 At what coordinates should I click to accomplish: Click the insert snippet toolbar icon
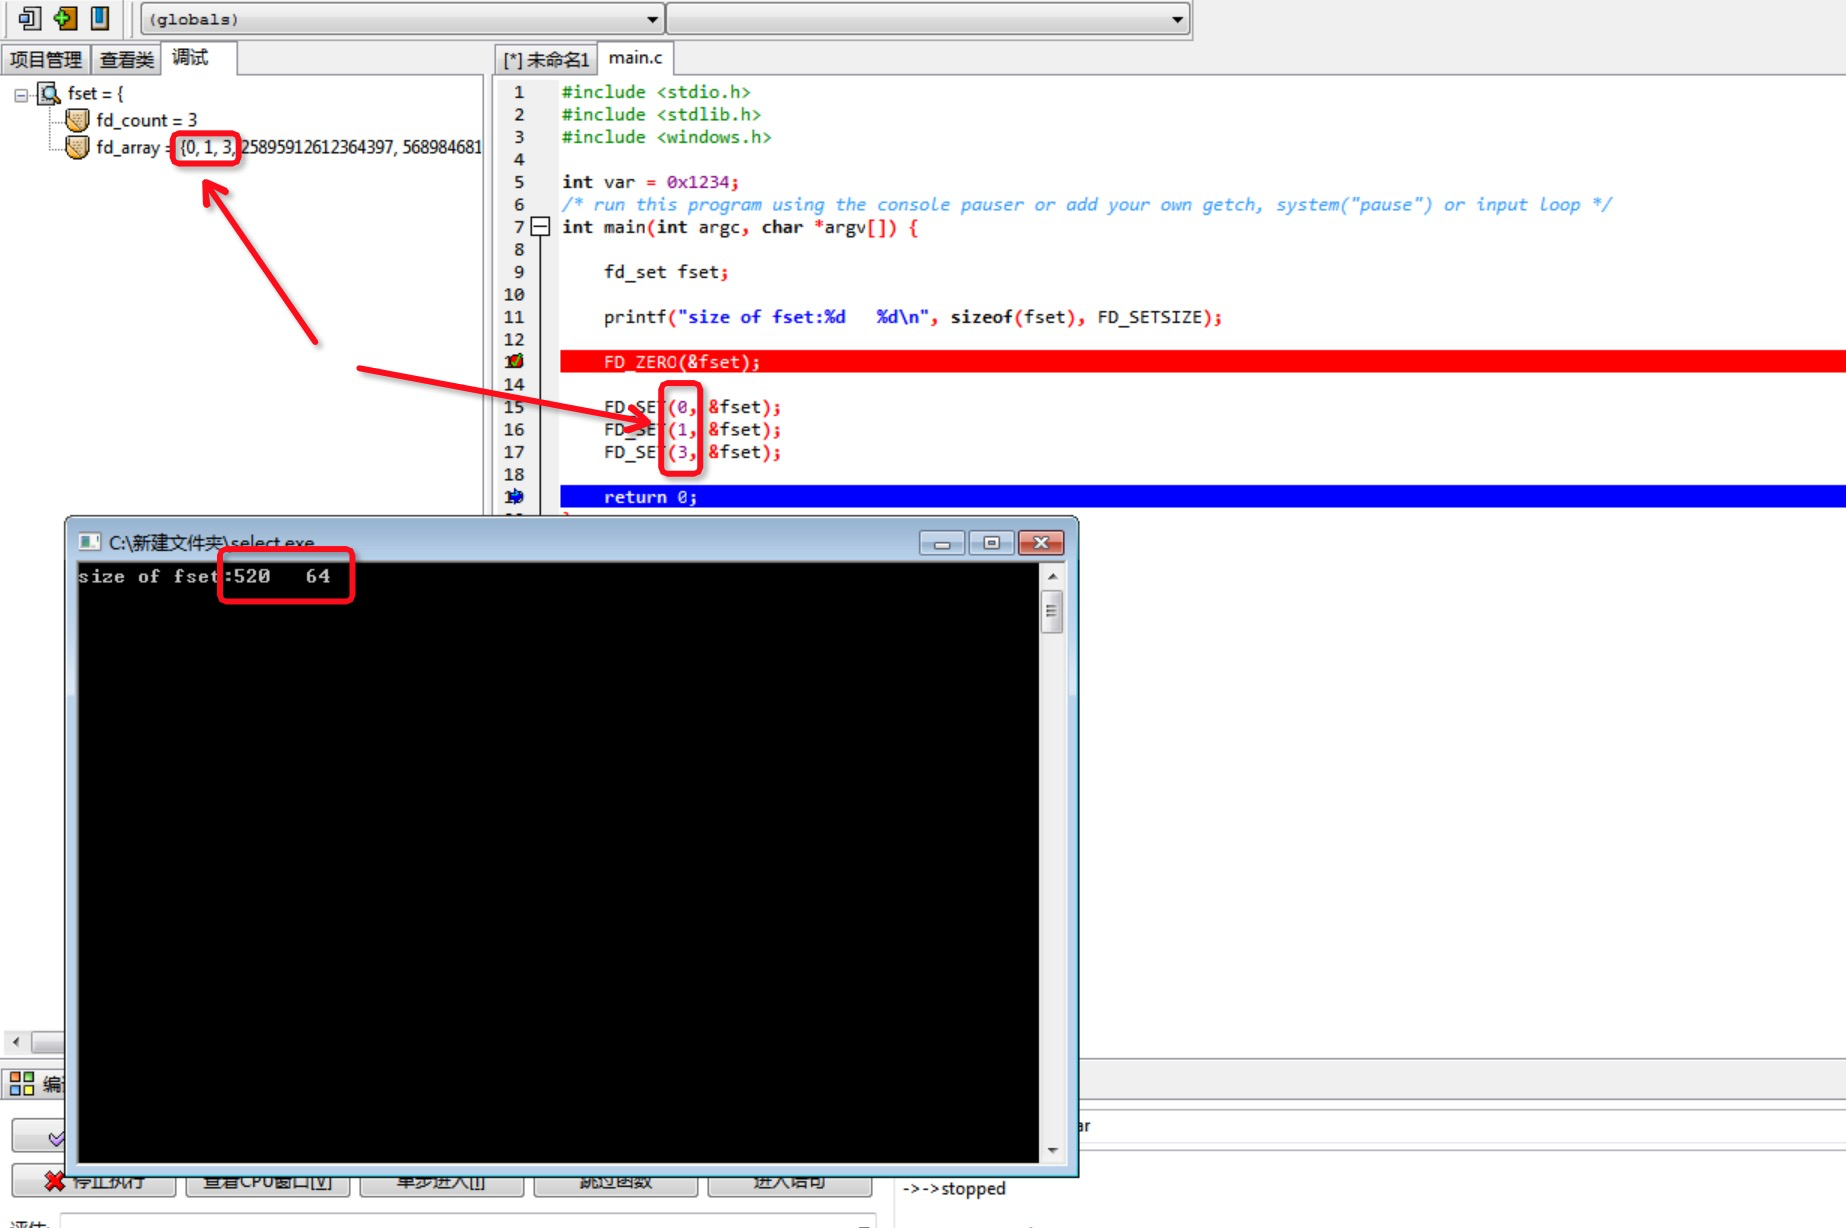[x=30, y=18]
